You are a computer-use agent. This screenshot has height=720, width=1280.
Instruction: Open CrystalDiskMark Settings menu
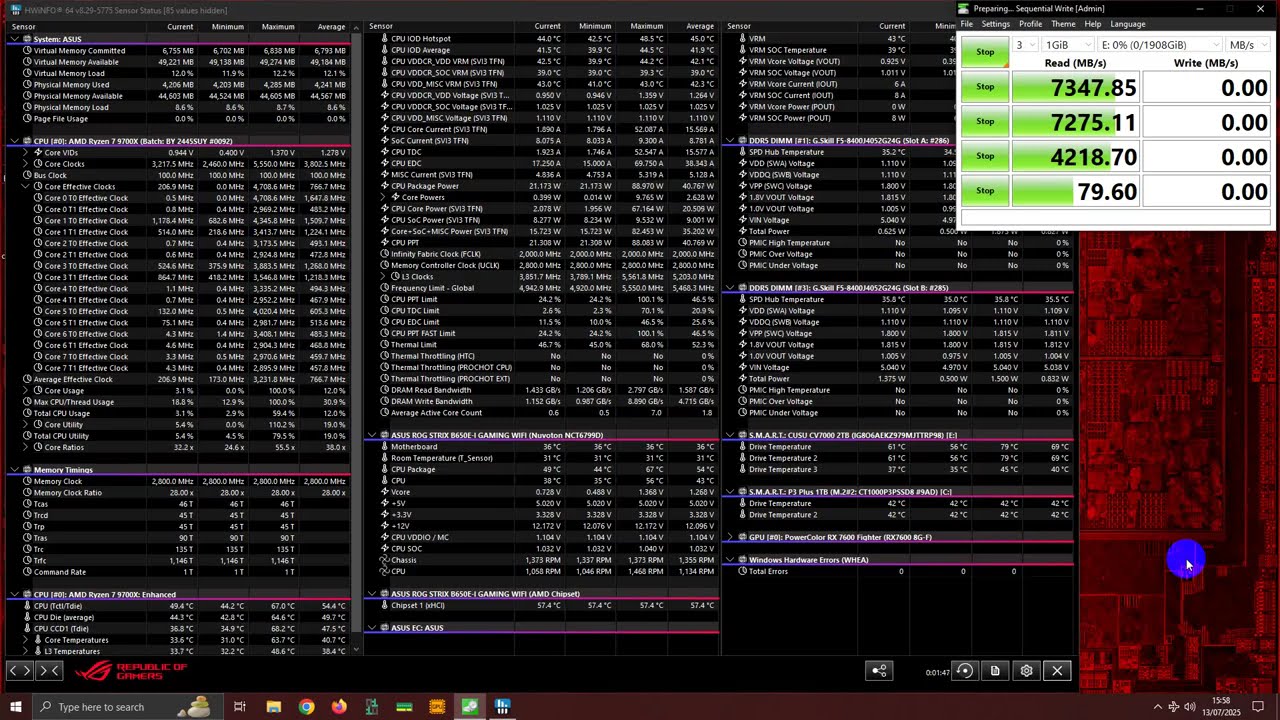coord(995,24)
